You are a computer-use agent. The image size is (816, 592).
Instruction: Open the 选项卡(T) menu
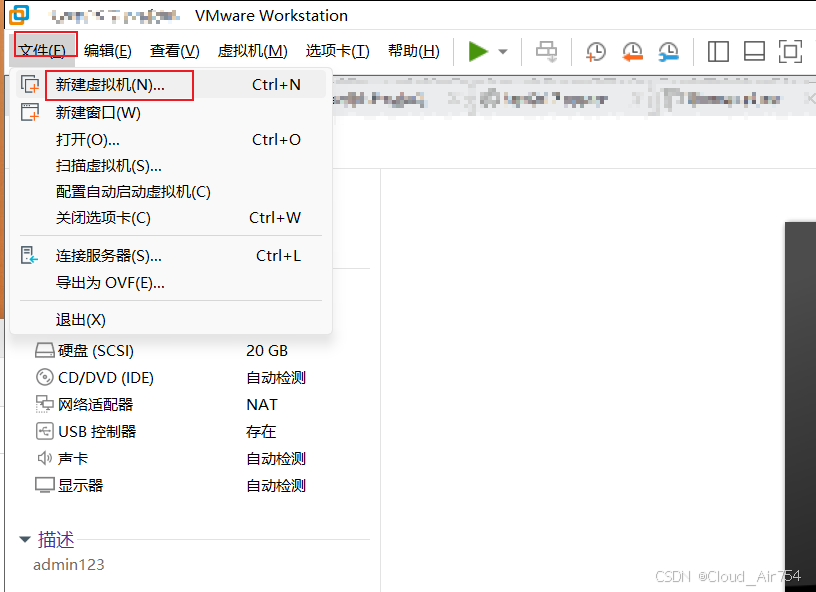point(337,50)
